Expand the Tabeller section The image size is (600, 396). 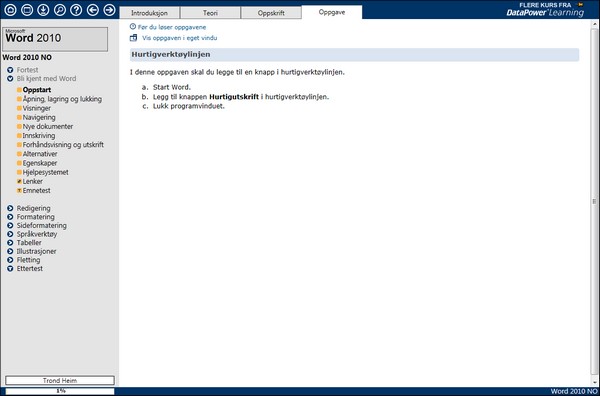pyautogui.click(x=10, y=243)
